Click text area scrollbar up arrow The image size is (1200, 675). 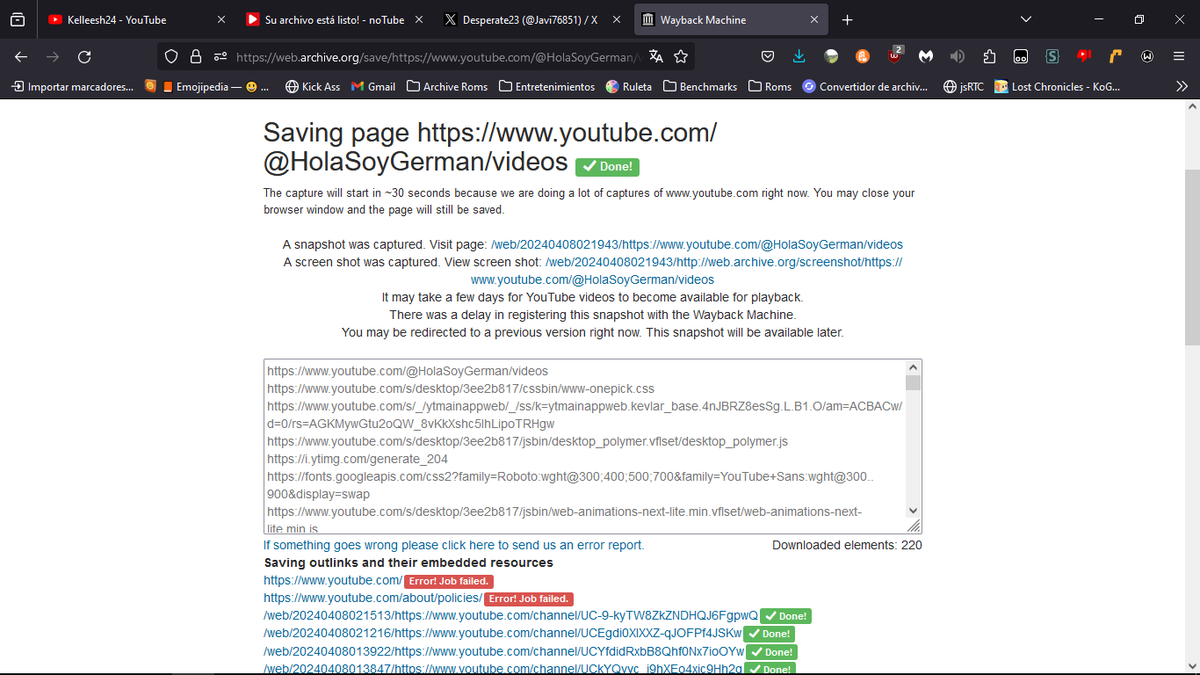click(x=913, y=368)
